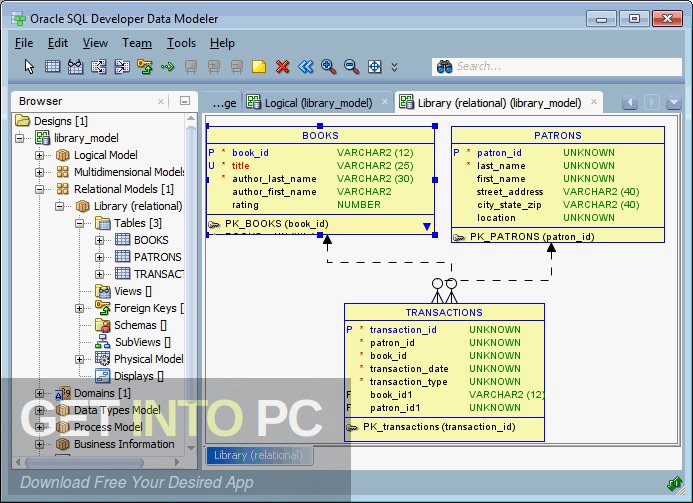The image size is (693, 503).
Task: Switch to Logical (library_model) tab
Action: (x=318, y=103)
